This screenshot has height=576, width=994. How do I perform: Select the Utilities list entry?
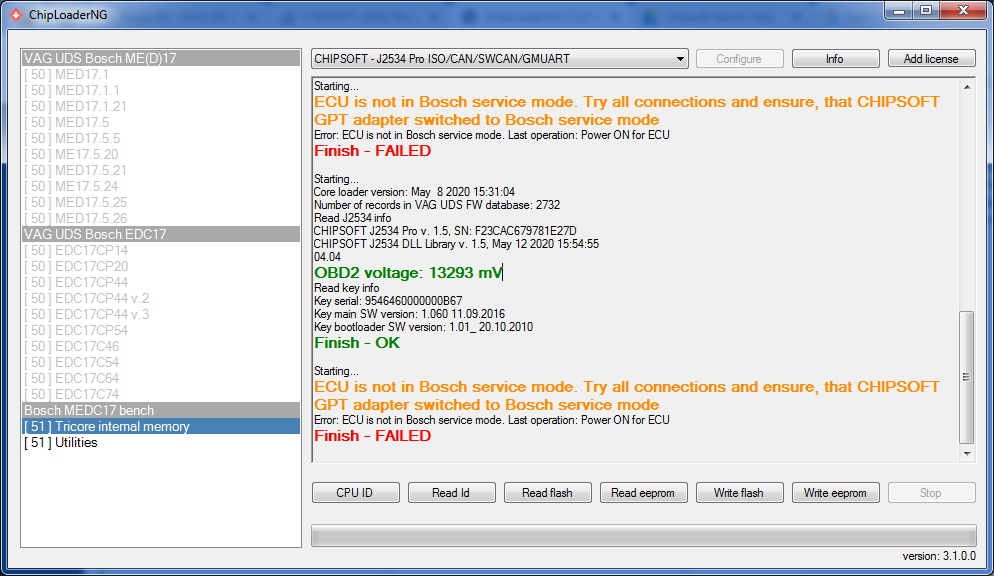[160, 442]
